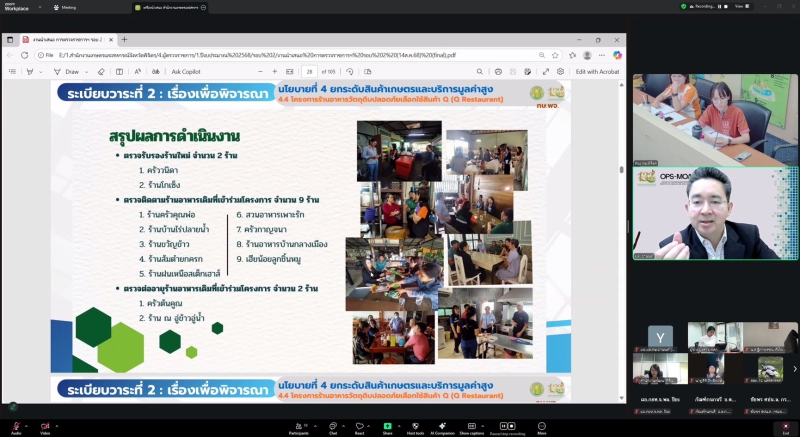Select the PDF Highlight tool
The width and height of the screenshot is (800, 437).
[x=30, y=72]
